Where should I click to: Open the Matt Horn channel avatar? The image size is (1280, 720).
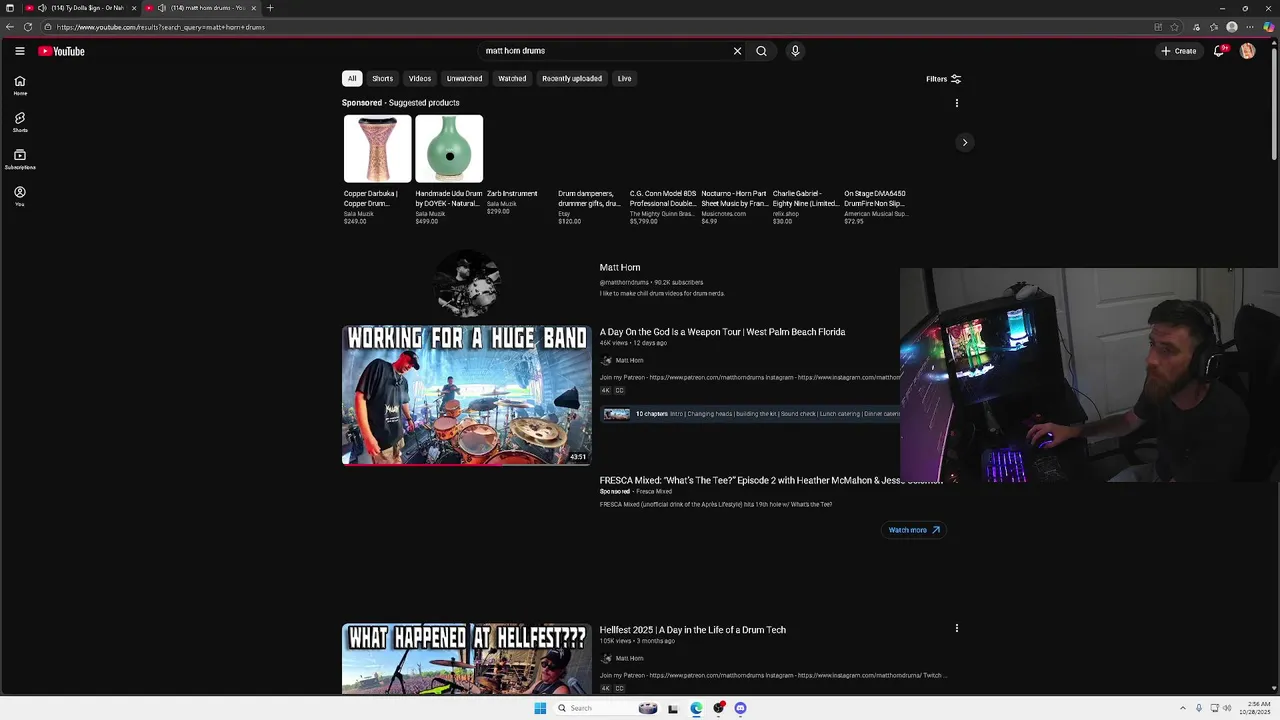[x=467, y=284]
